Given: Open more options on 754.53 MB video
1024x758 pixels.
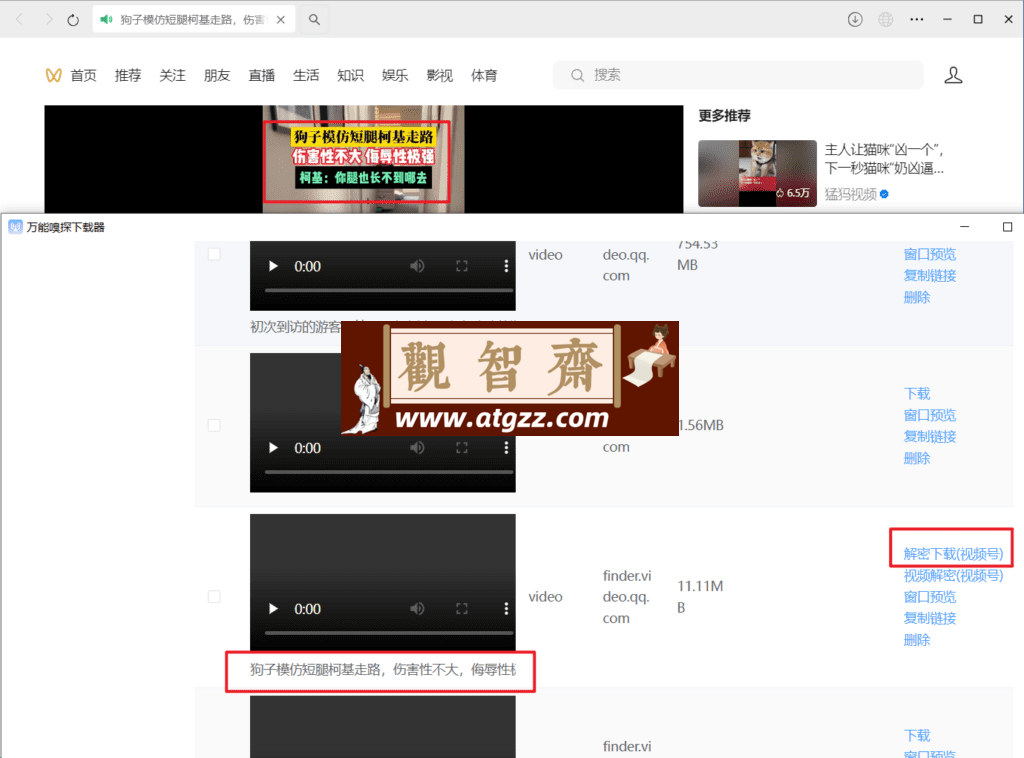Looking at the screenshot, I should (x=506, y=266).
